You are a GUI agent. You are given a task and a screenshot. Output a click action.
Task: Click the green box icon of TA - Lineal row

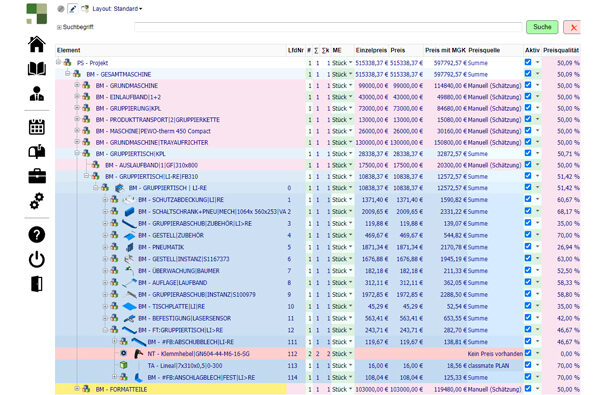123,365
